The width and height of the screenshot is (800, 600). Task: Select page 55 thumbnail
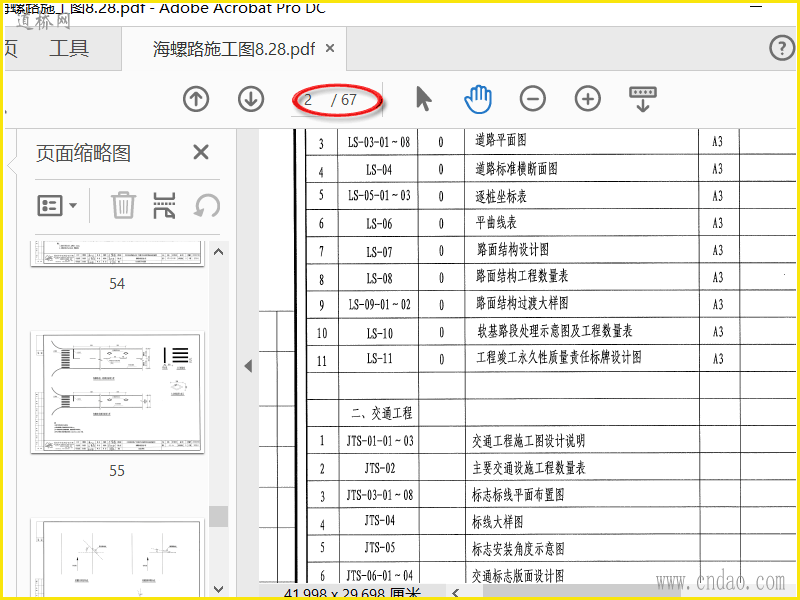(117, 392)
